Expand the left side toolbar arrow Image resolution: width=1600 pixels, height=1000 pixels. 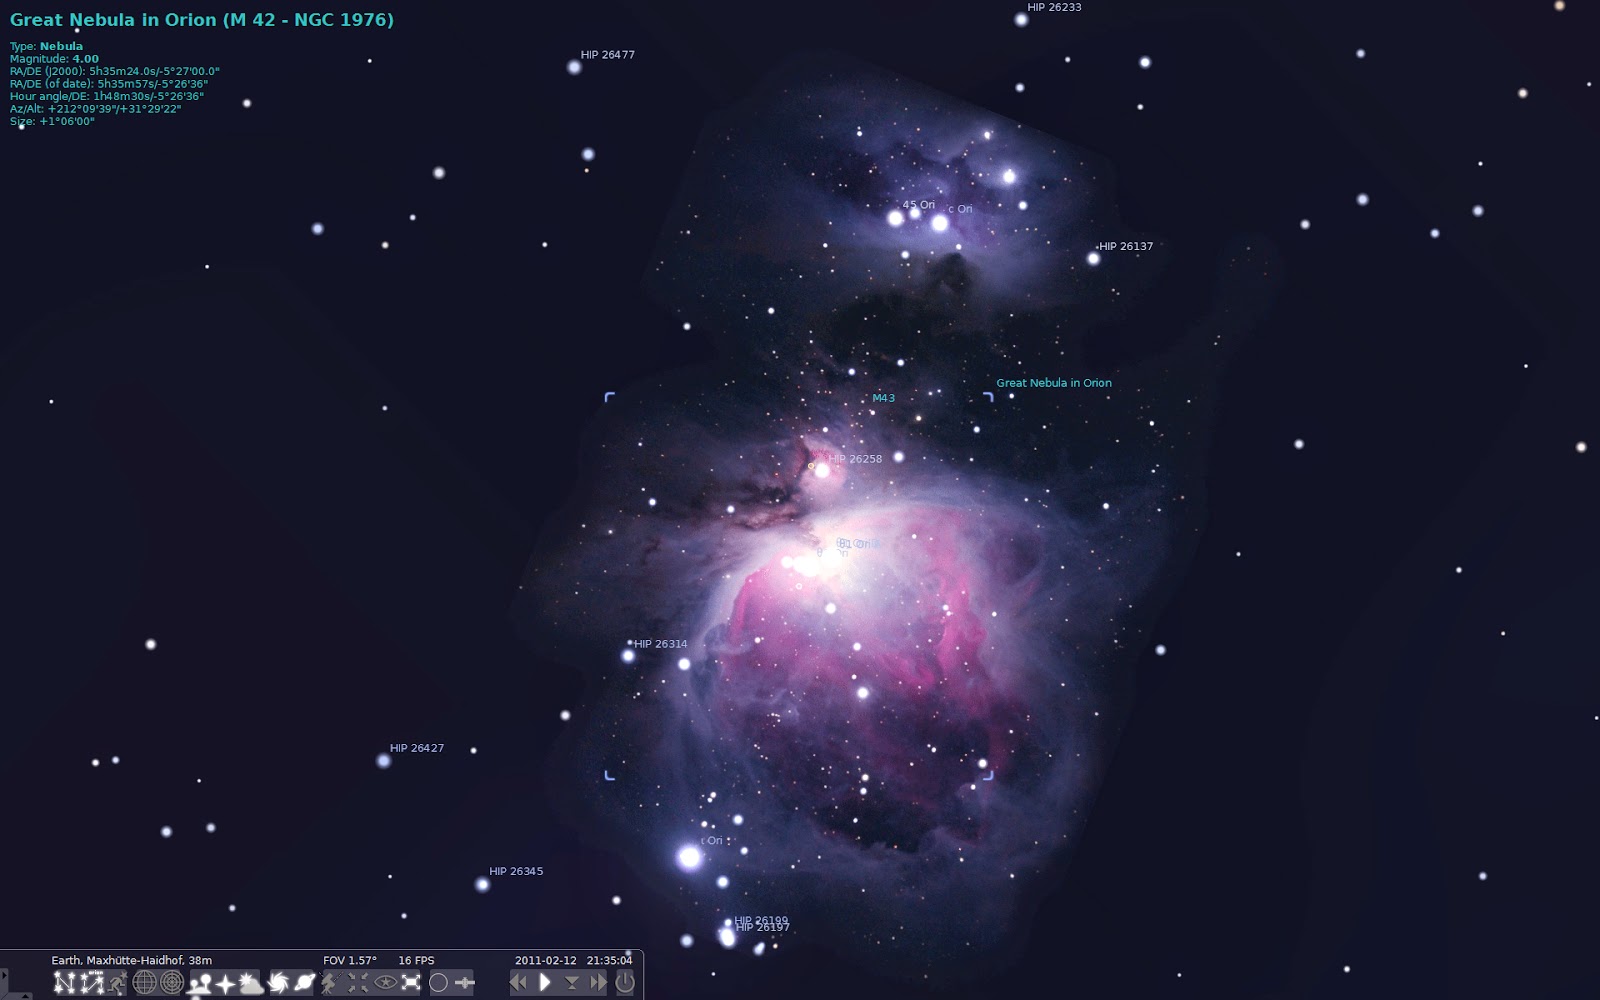pos(4,976)
